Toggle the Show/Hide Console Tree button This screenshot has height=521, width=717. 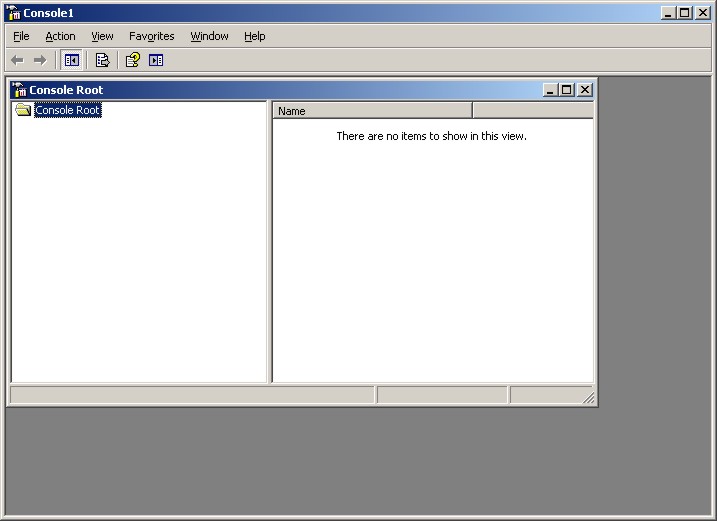click(72, 60)
